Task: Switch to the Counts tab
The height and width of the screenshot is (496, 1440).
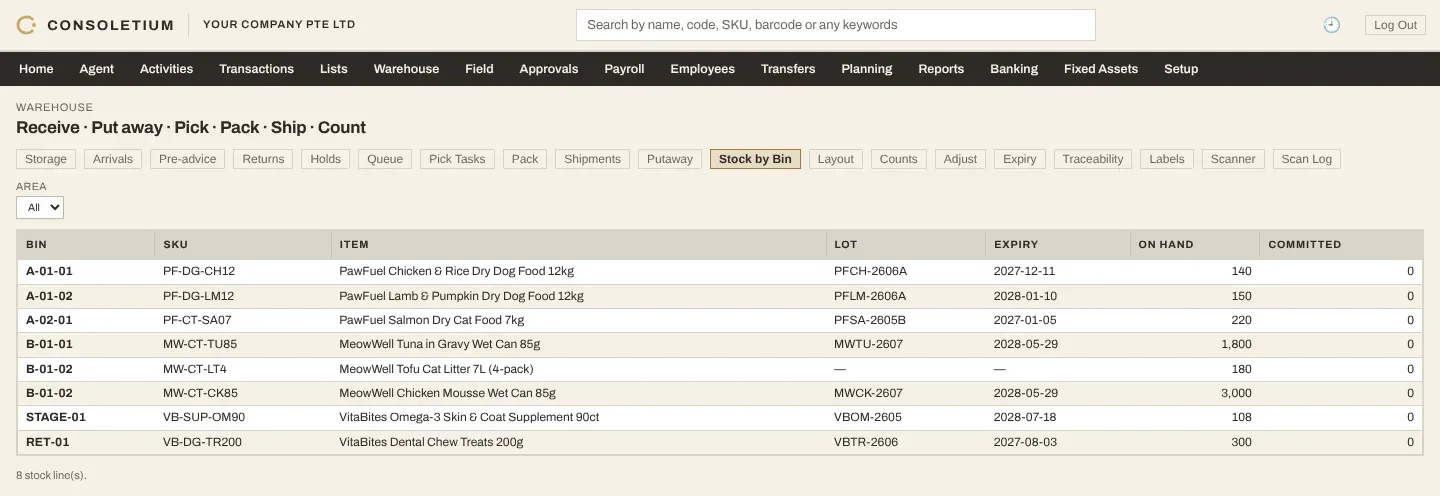Action: [x=898, y=159]
